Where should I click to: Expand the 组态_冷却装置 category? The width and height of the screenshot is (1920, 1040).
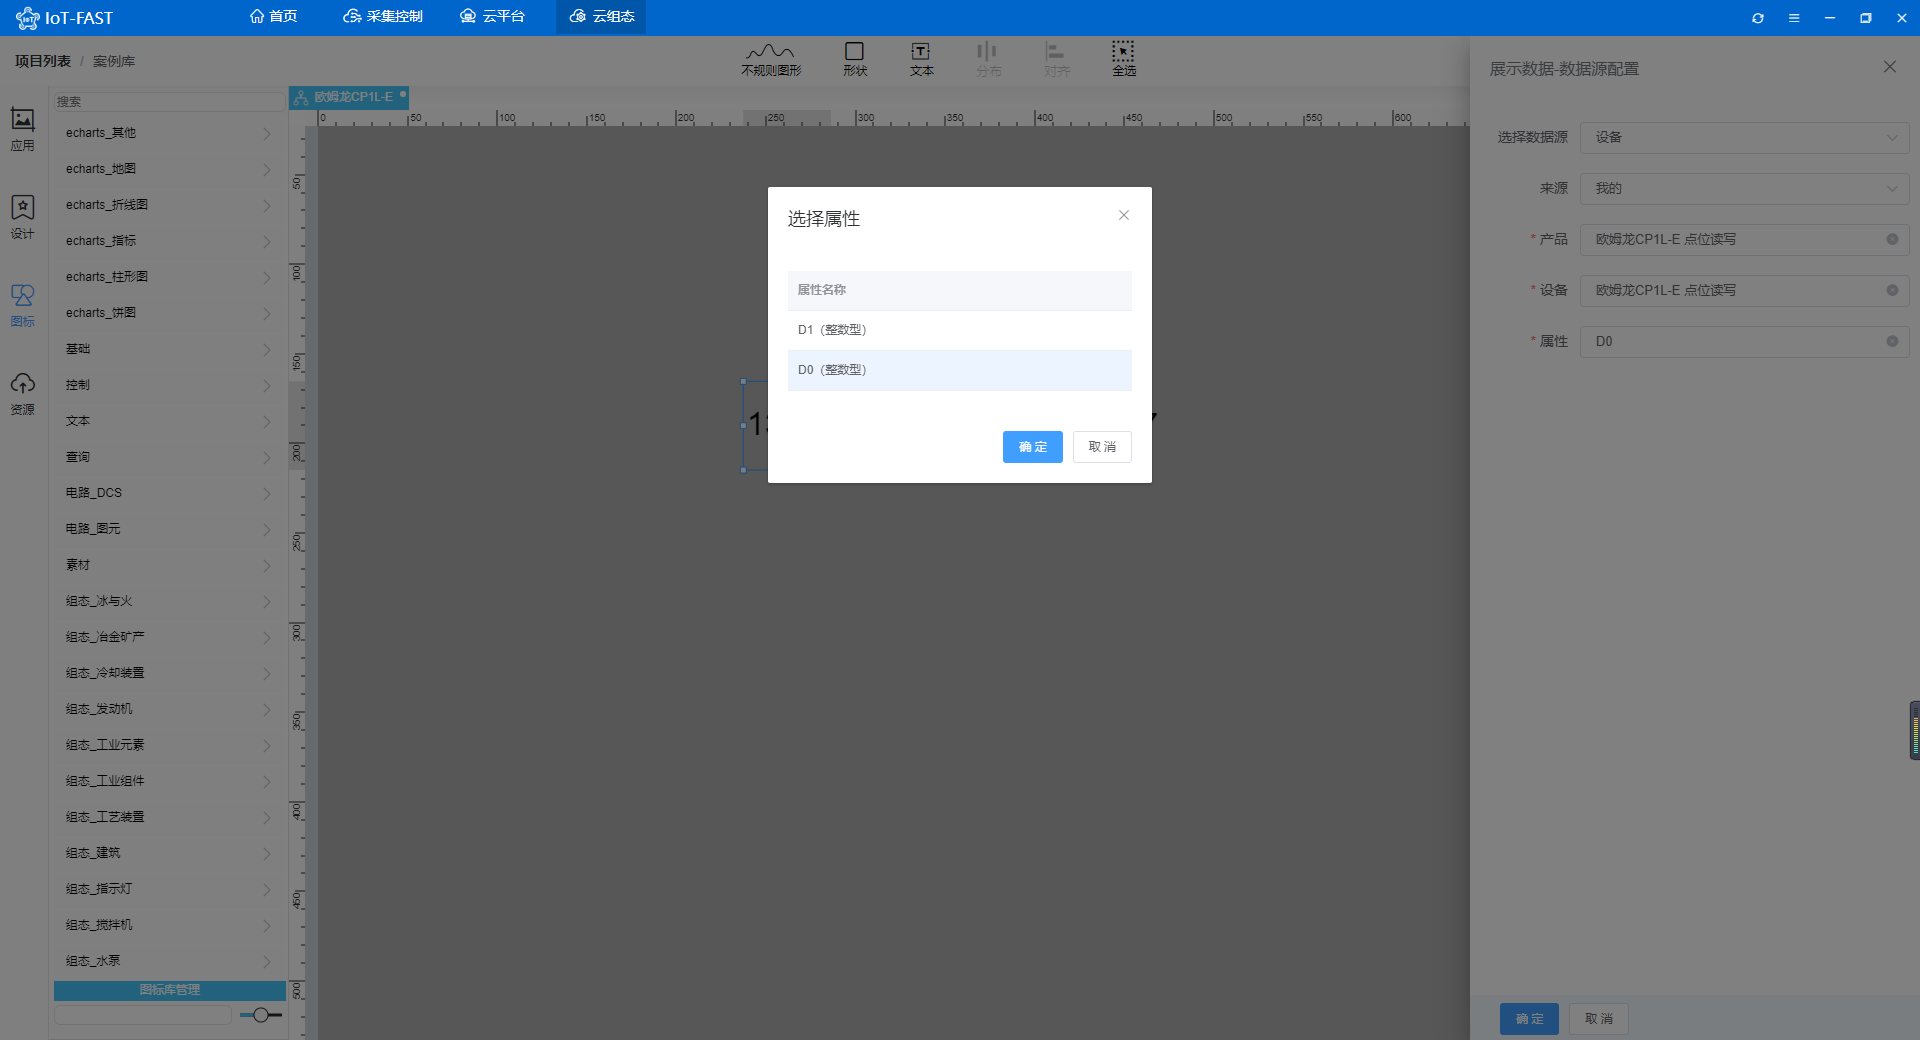coord(168,673)
